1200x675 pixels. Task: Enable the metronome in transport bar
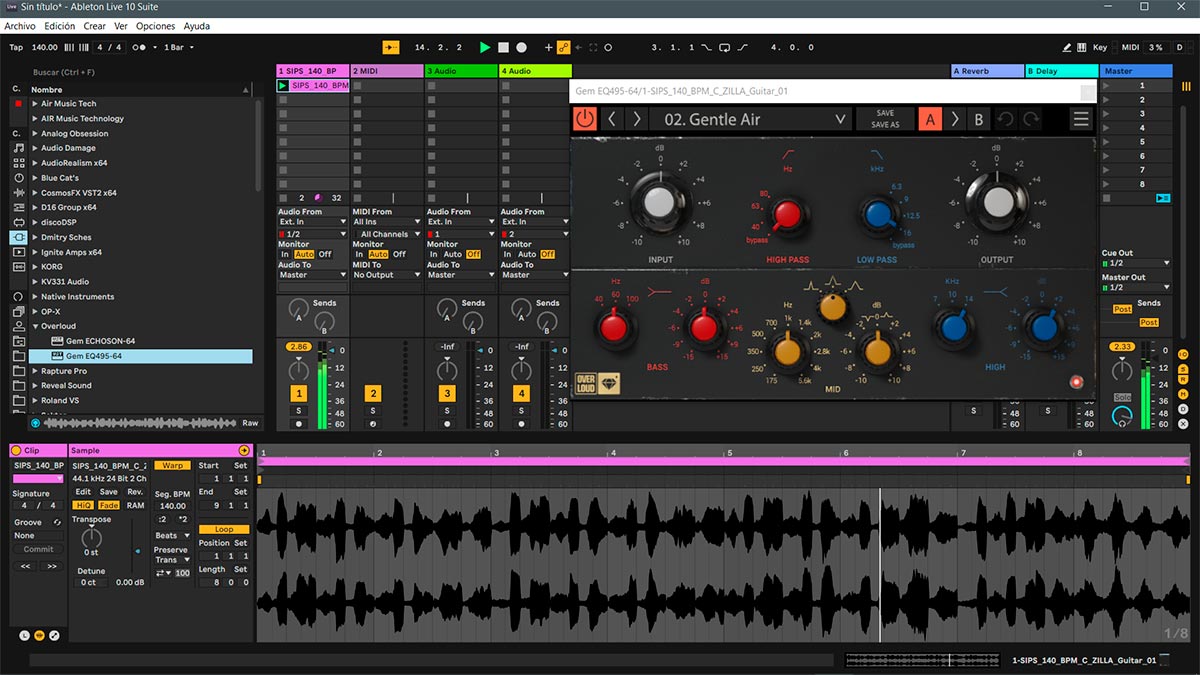pos(141,47)
